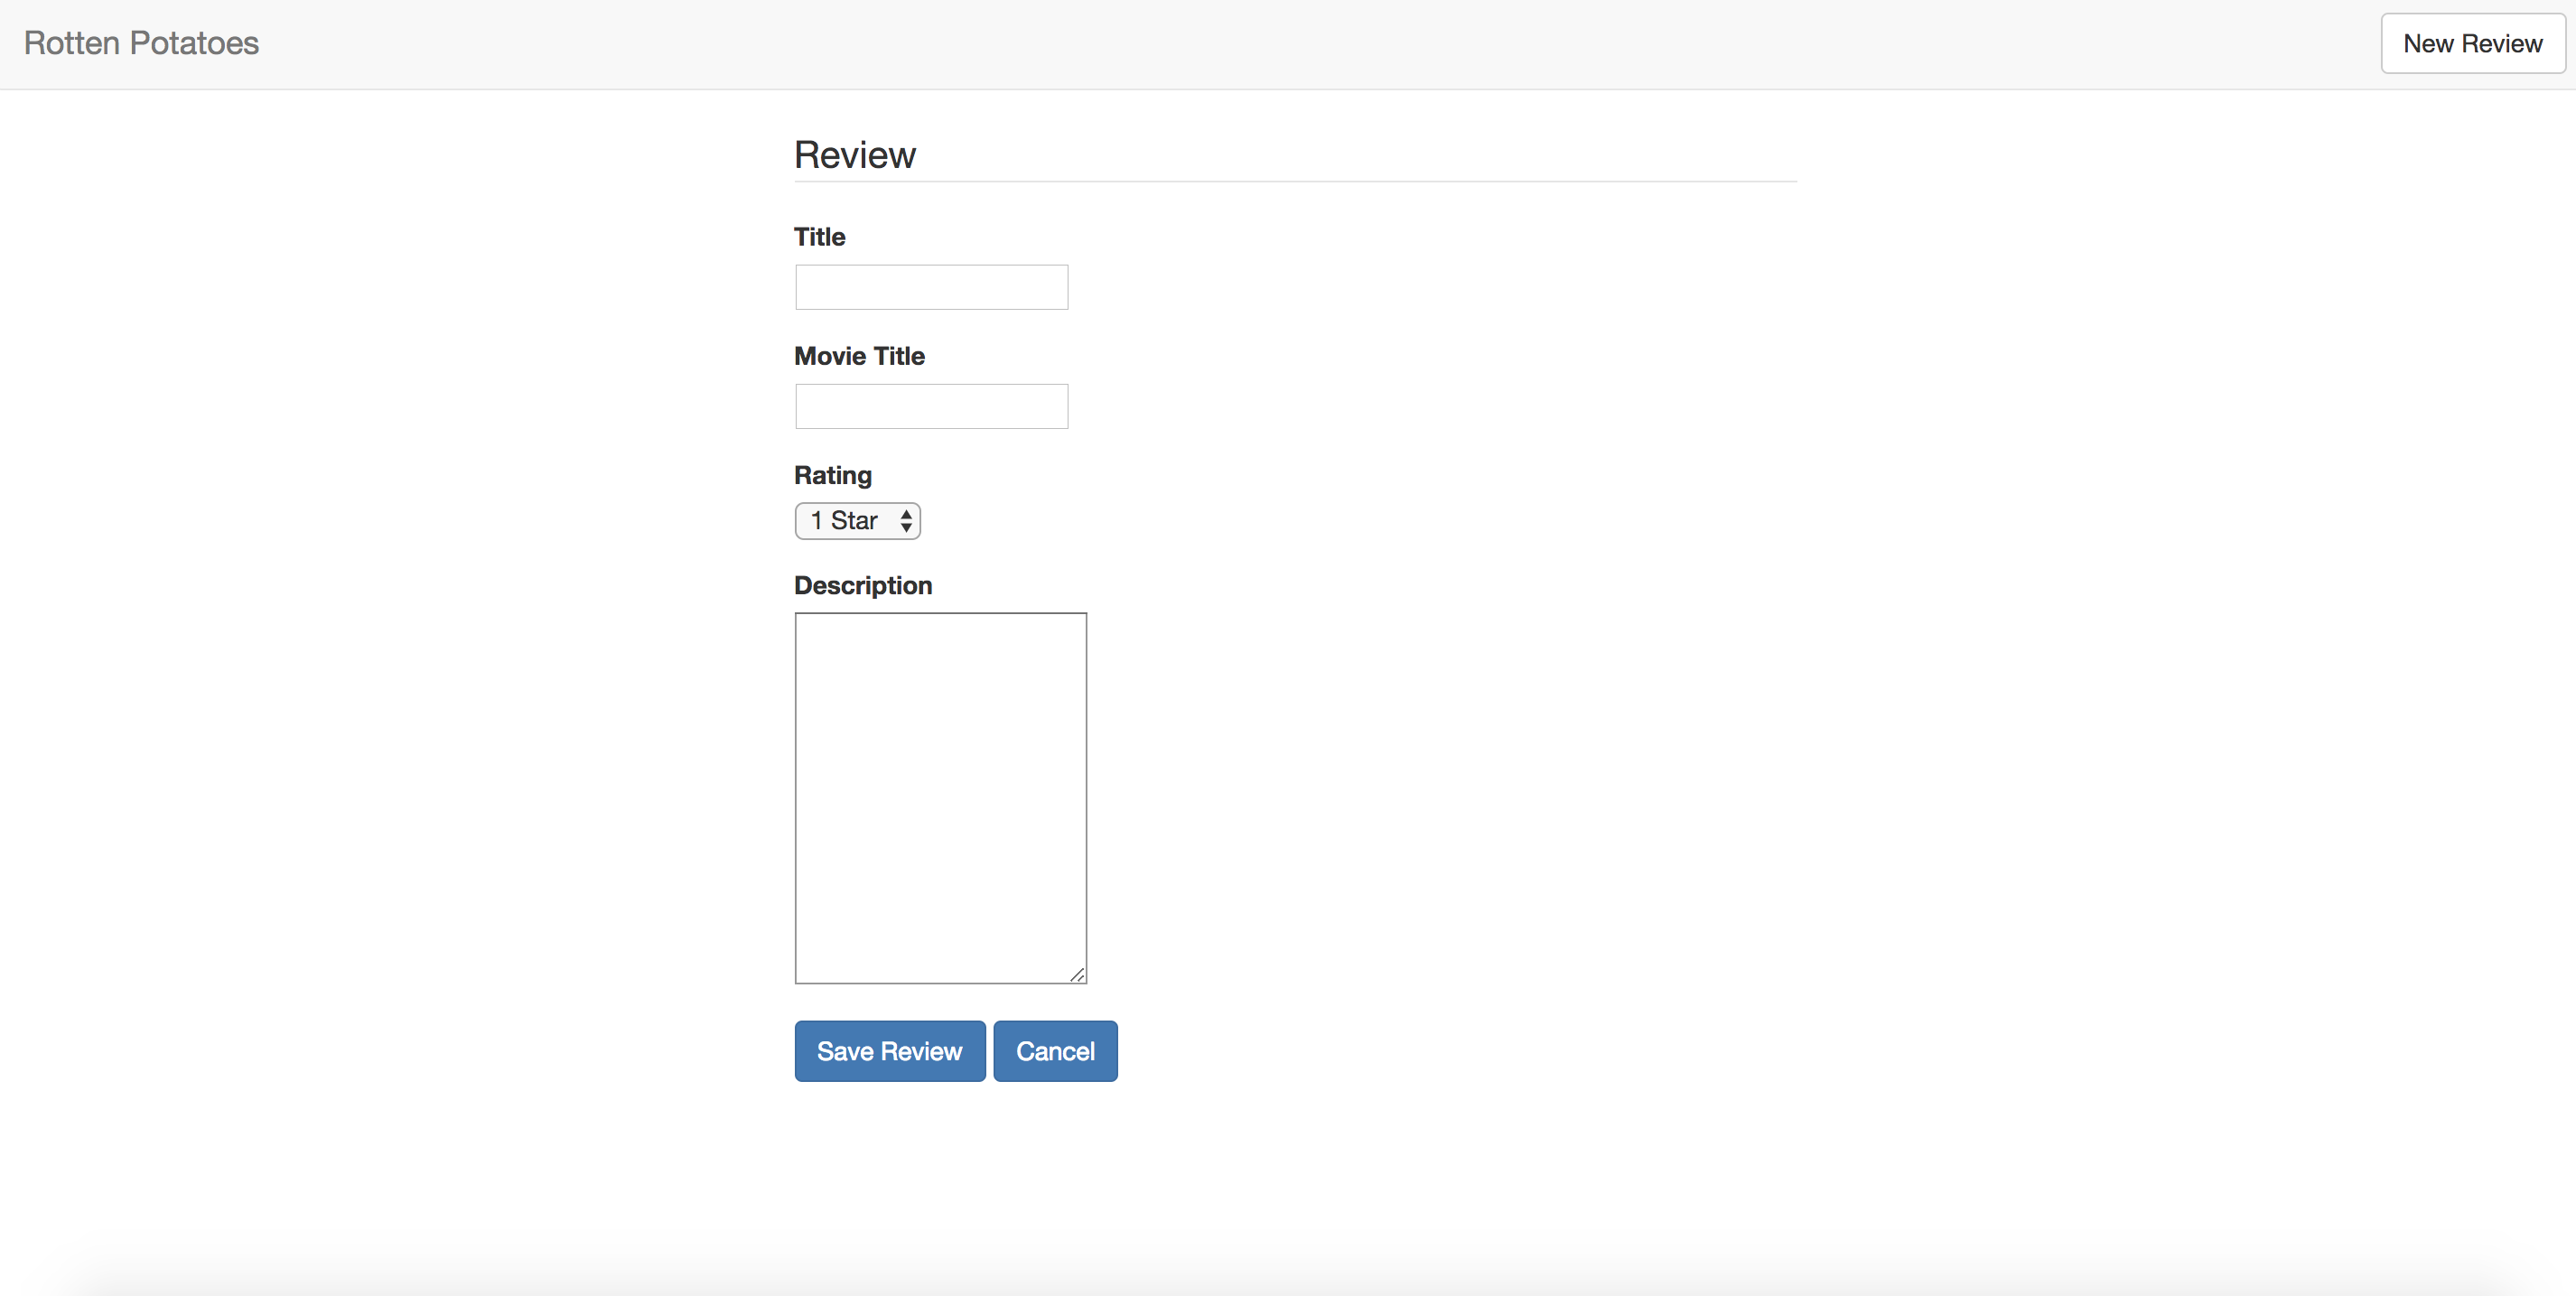This screenshot has width=2576, height=1296.
Task: Click the Review page heading
Action: click(854, 154)
